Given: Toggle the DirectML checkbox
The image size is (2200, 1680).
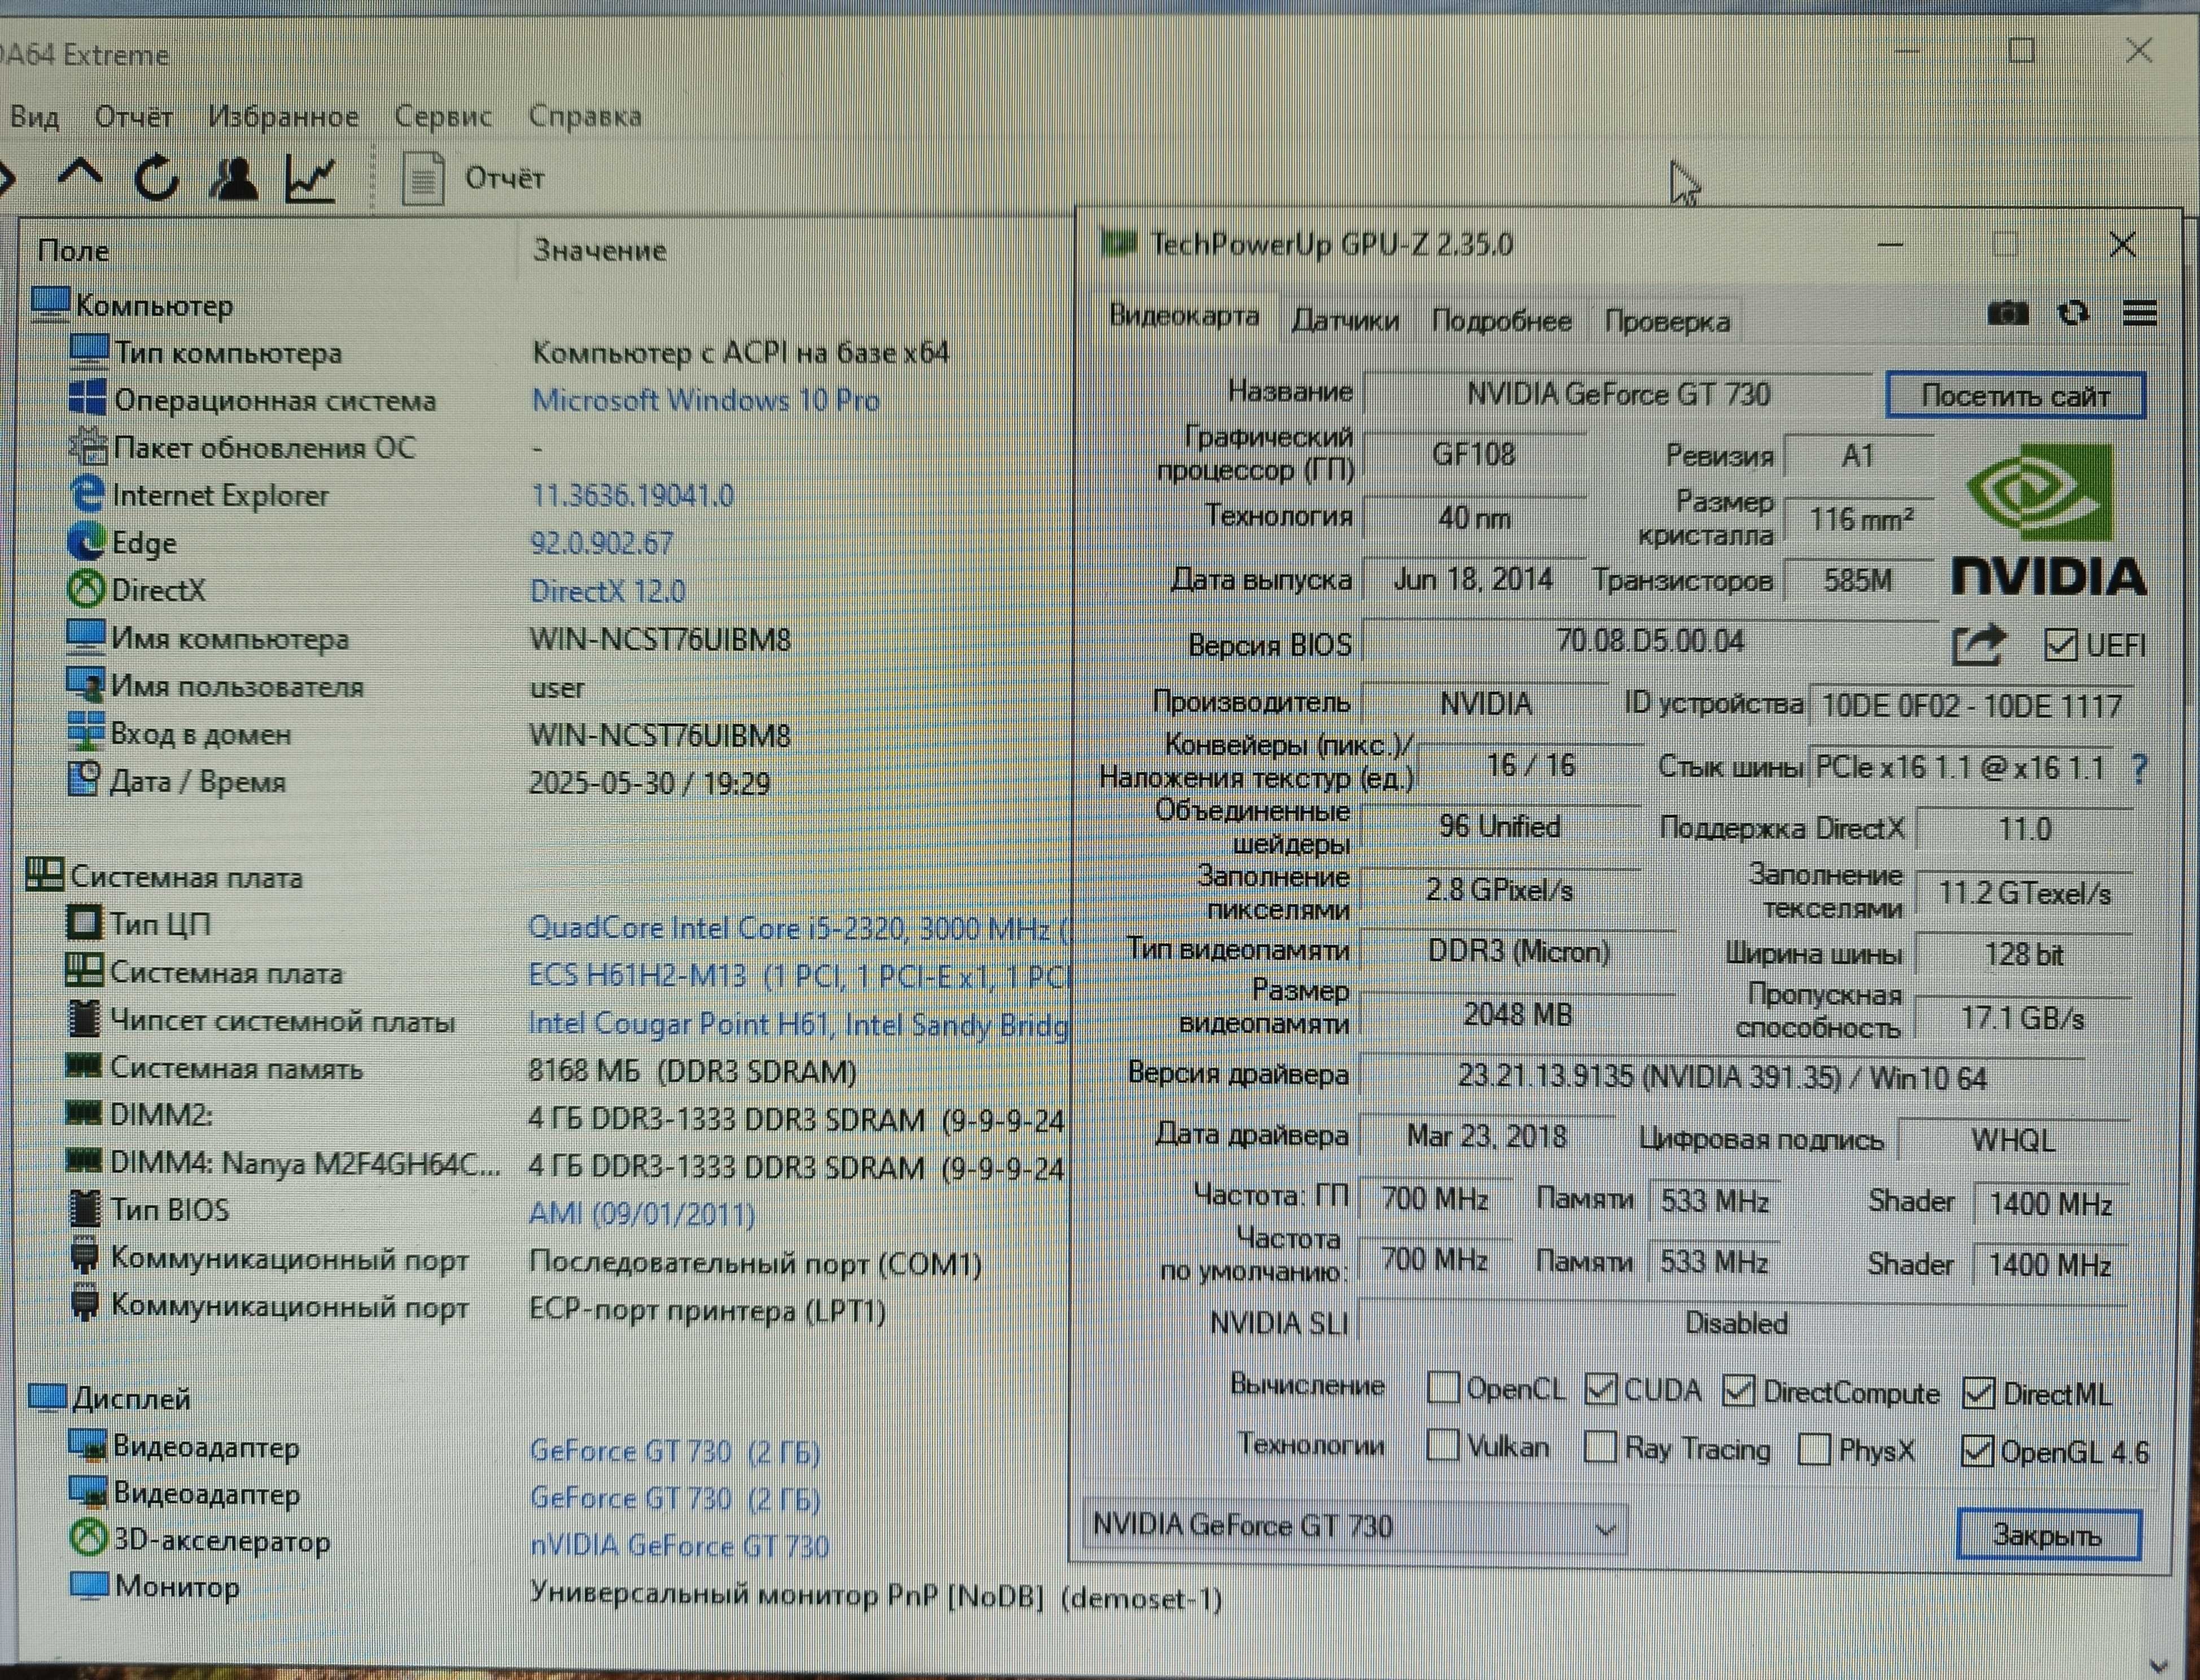Looking at the screenshot, I should coord(1979,1394).
